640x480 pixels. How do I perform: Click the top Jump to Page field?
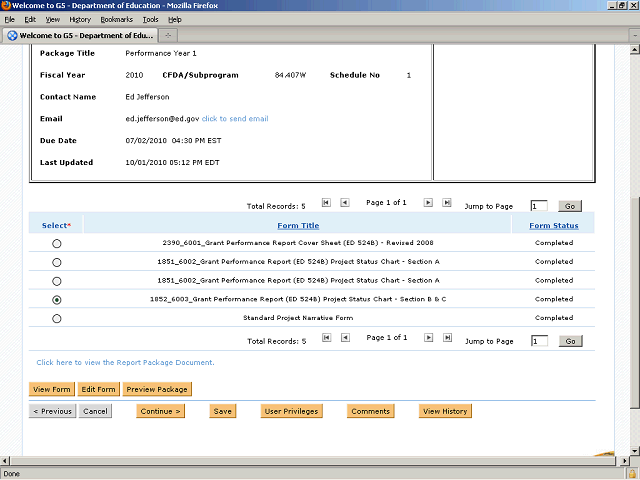click(539, 205)
